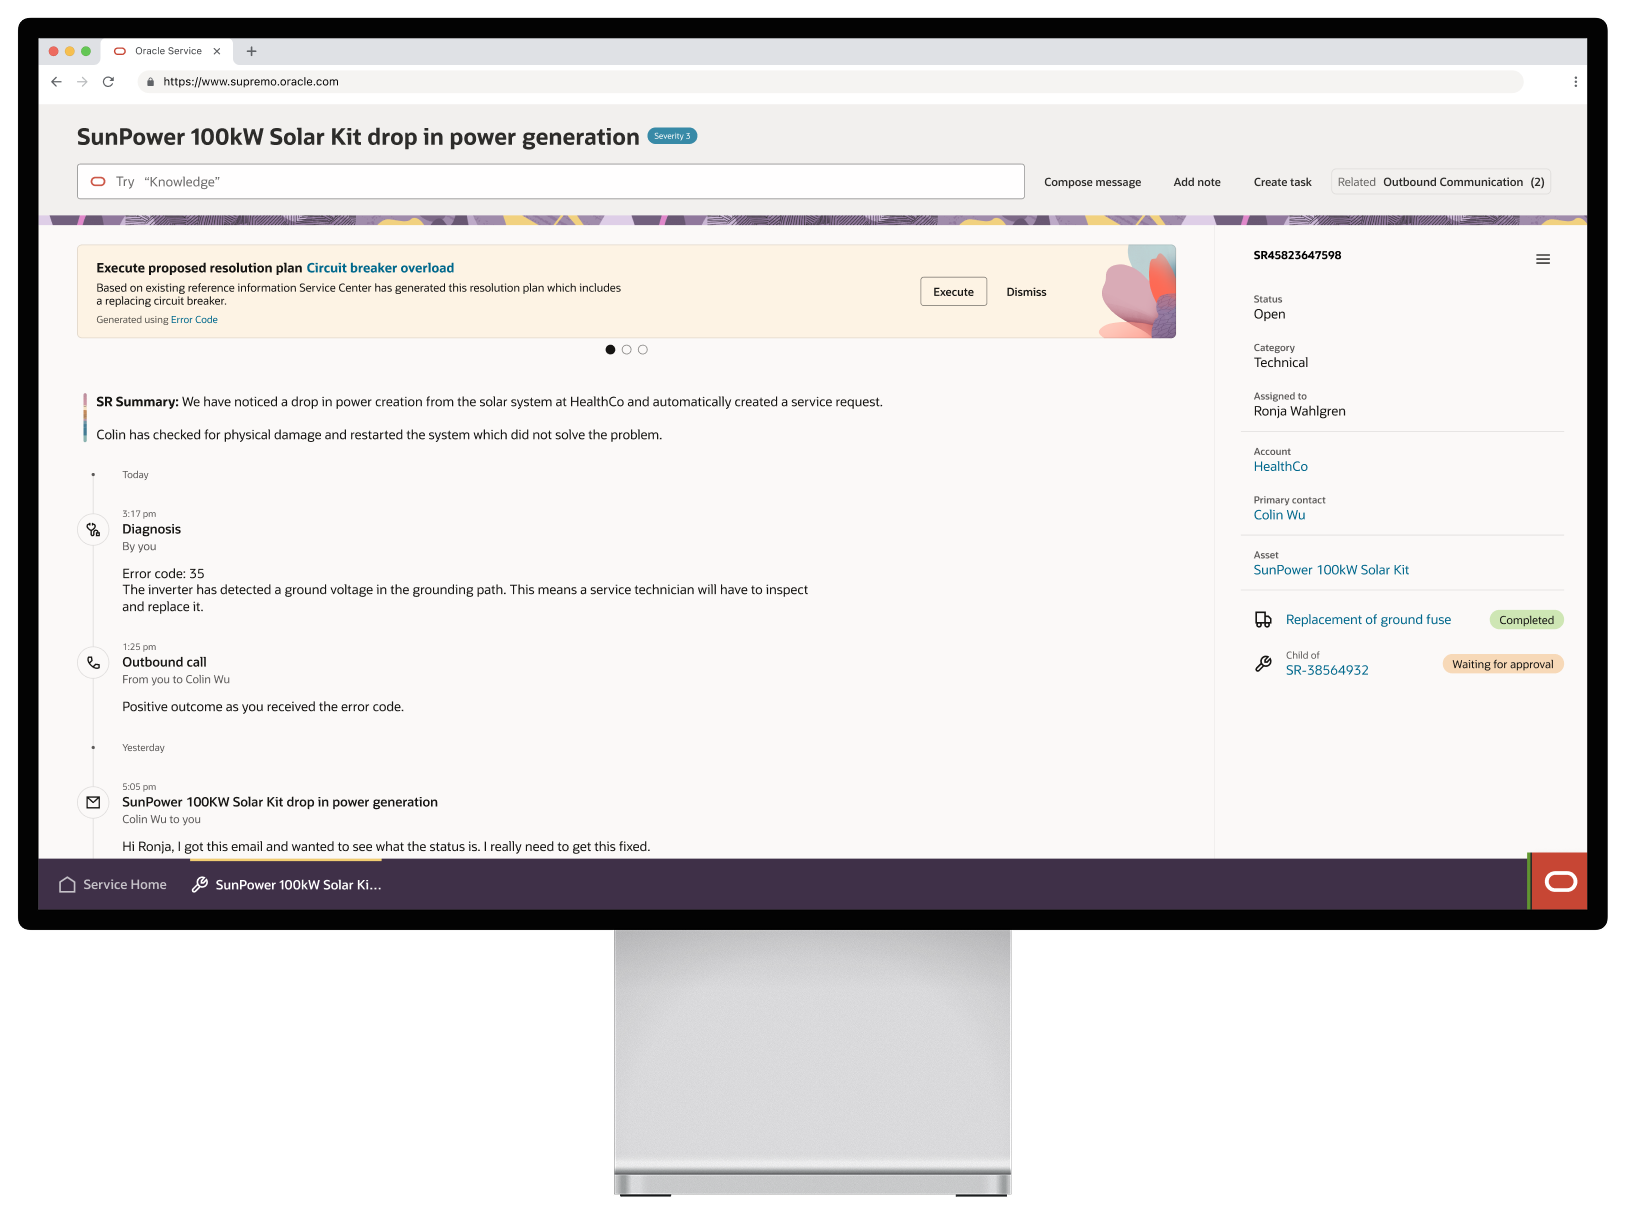Open the Error Code link
This screenshot has width=1626, height=1226.
coord(194,320)
